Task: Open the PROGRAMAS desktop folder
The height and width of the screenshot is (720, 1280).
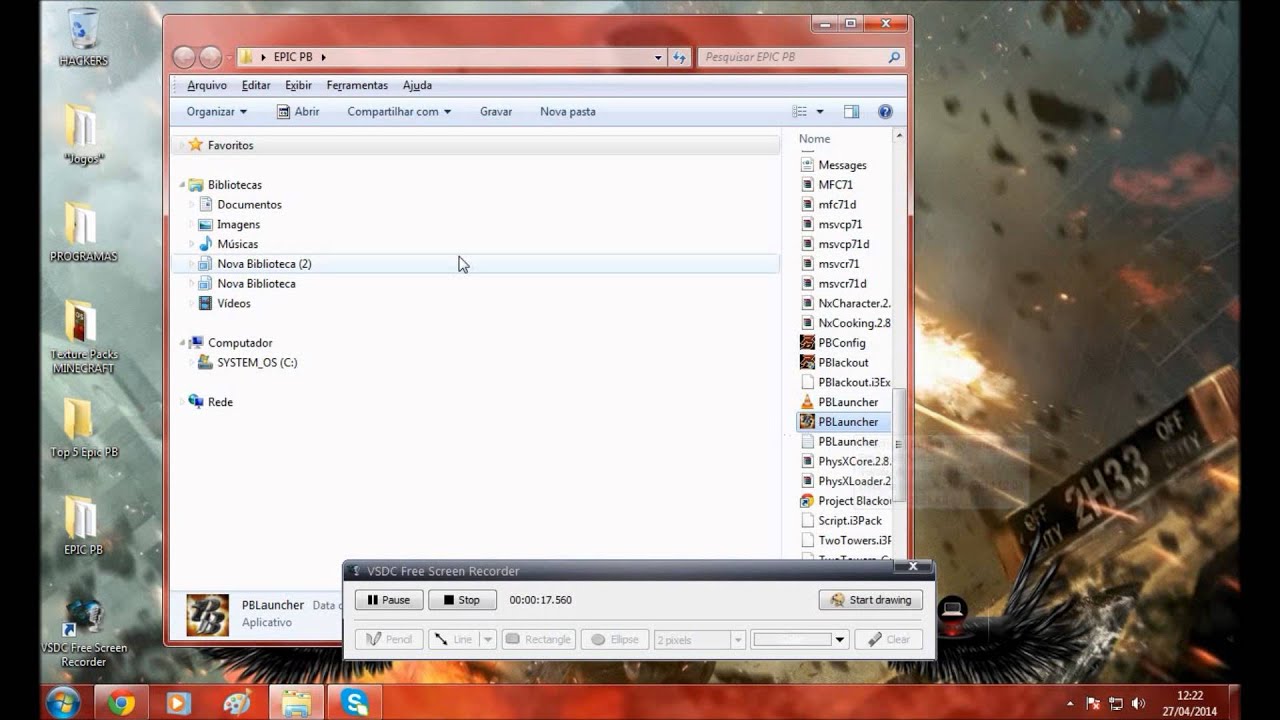Action: pos(83,232)
